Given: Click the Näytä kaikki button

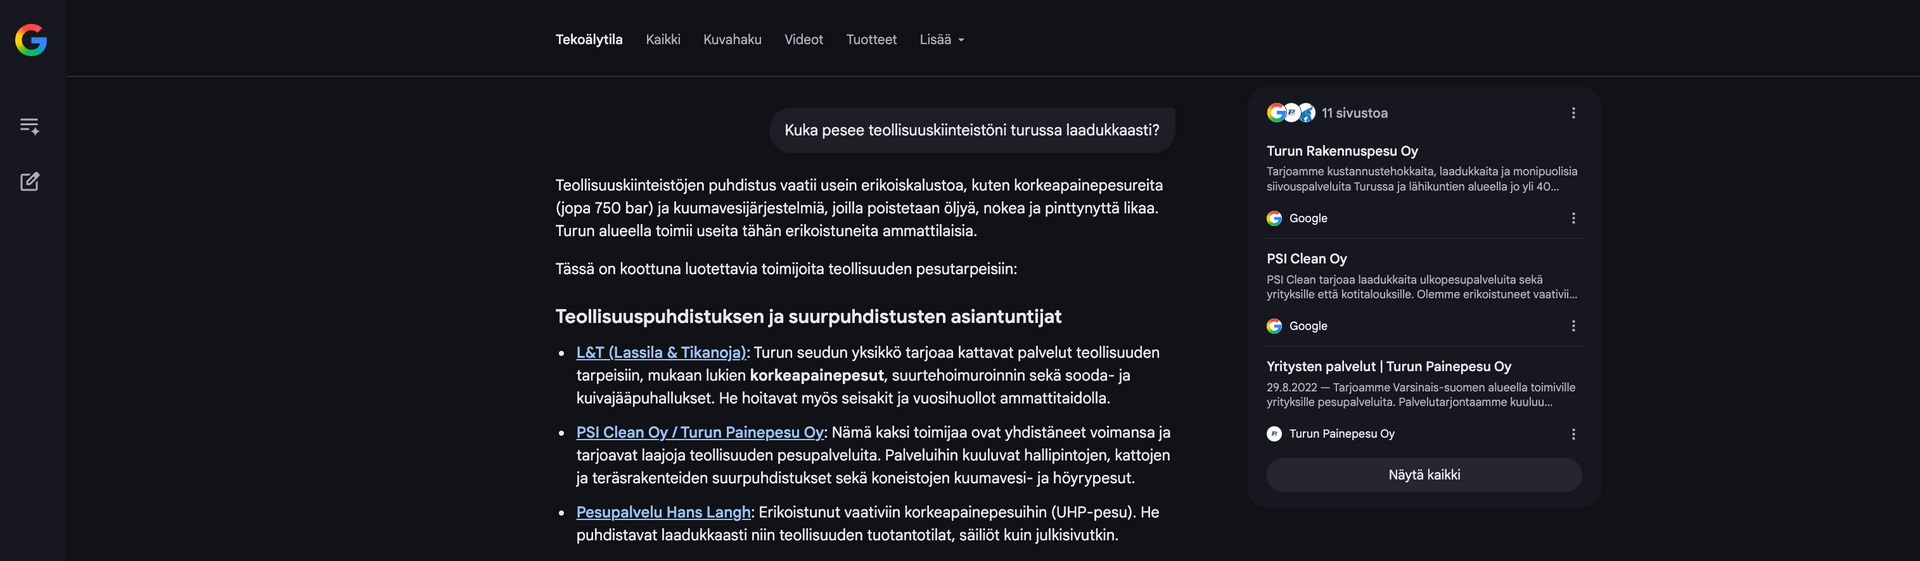Looking at the screenshot, I should pyautogui.click(x=1424, y=475).
